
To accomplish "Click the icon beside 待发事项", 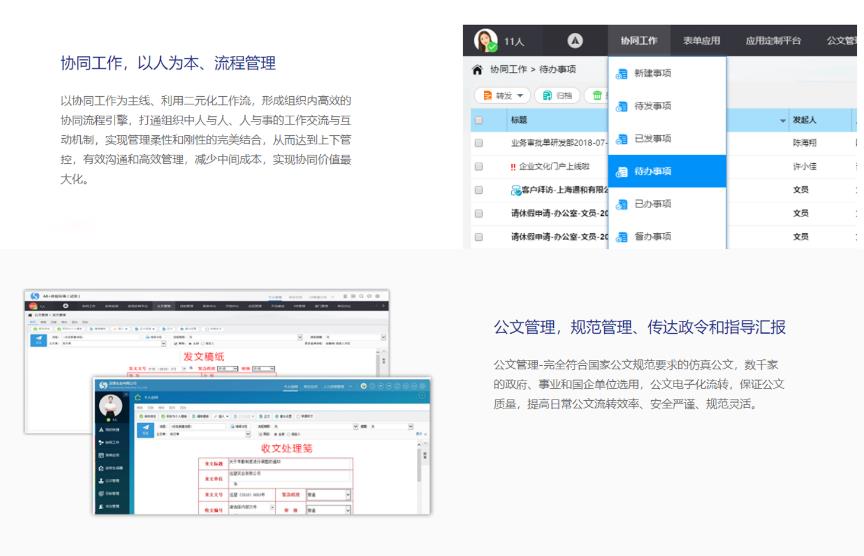I will (622, 106).
